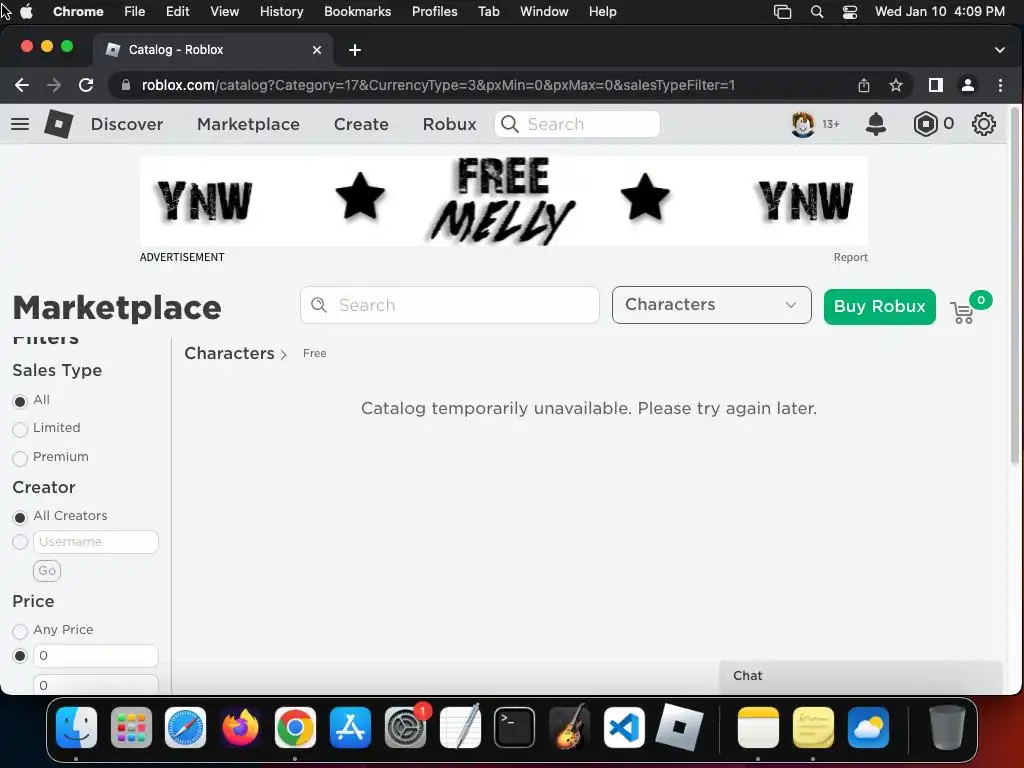
Task: Toggle Chrome side panel icon
Action: (936, 85)
